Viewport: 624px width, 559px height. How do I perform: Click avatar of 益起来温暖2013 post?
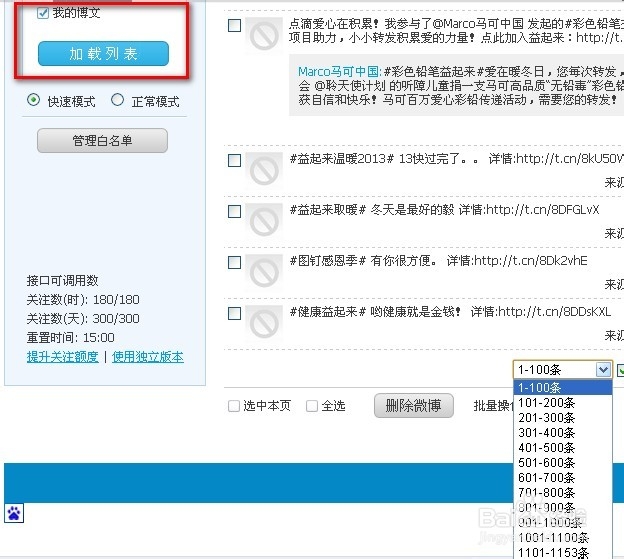(x=264, y=170)
